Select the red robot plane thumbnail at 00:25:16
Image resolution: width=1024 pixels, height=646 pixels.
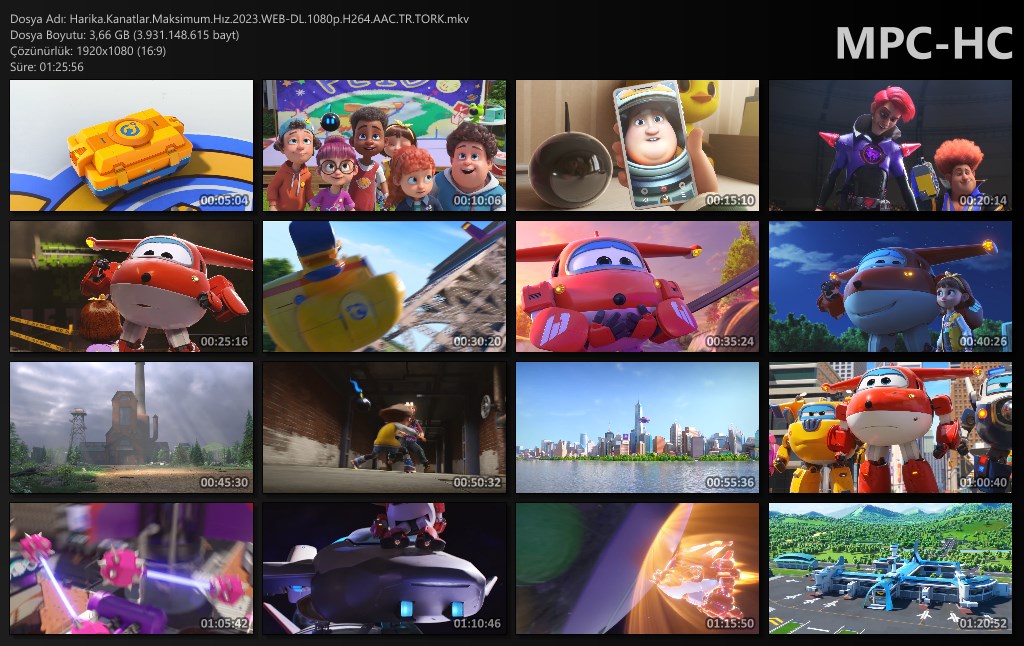tap(131, 287)
